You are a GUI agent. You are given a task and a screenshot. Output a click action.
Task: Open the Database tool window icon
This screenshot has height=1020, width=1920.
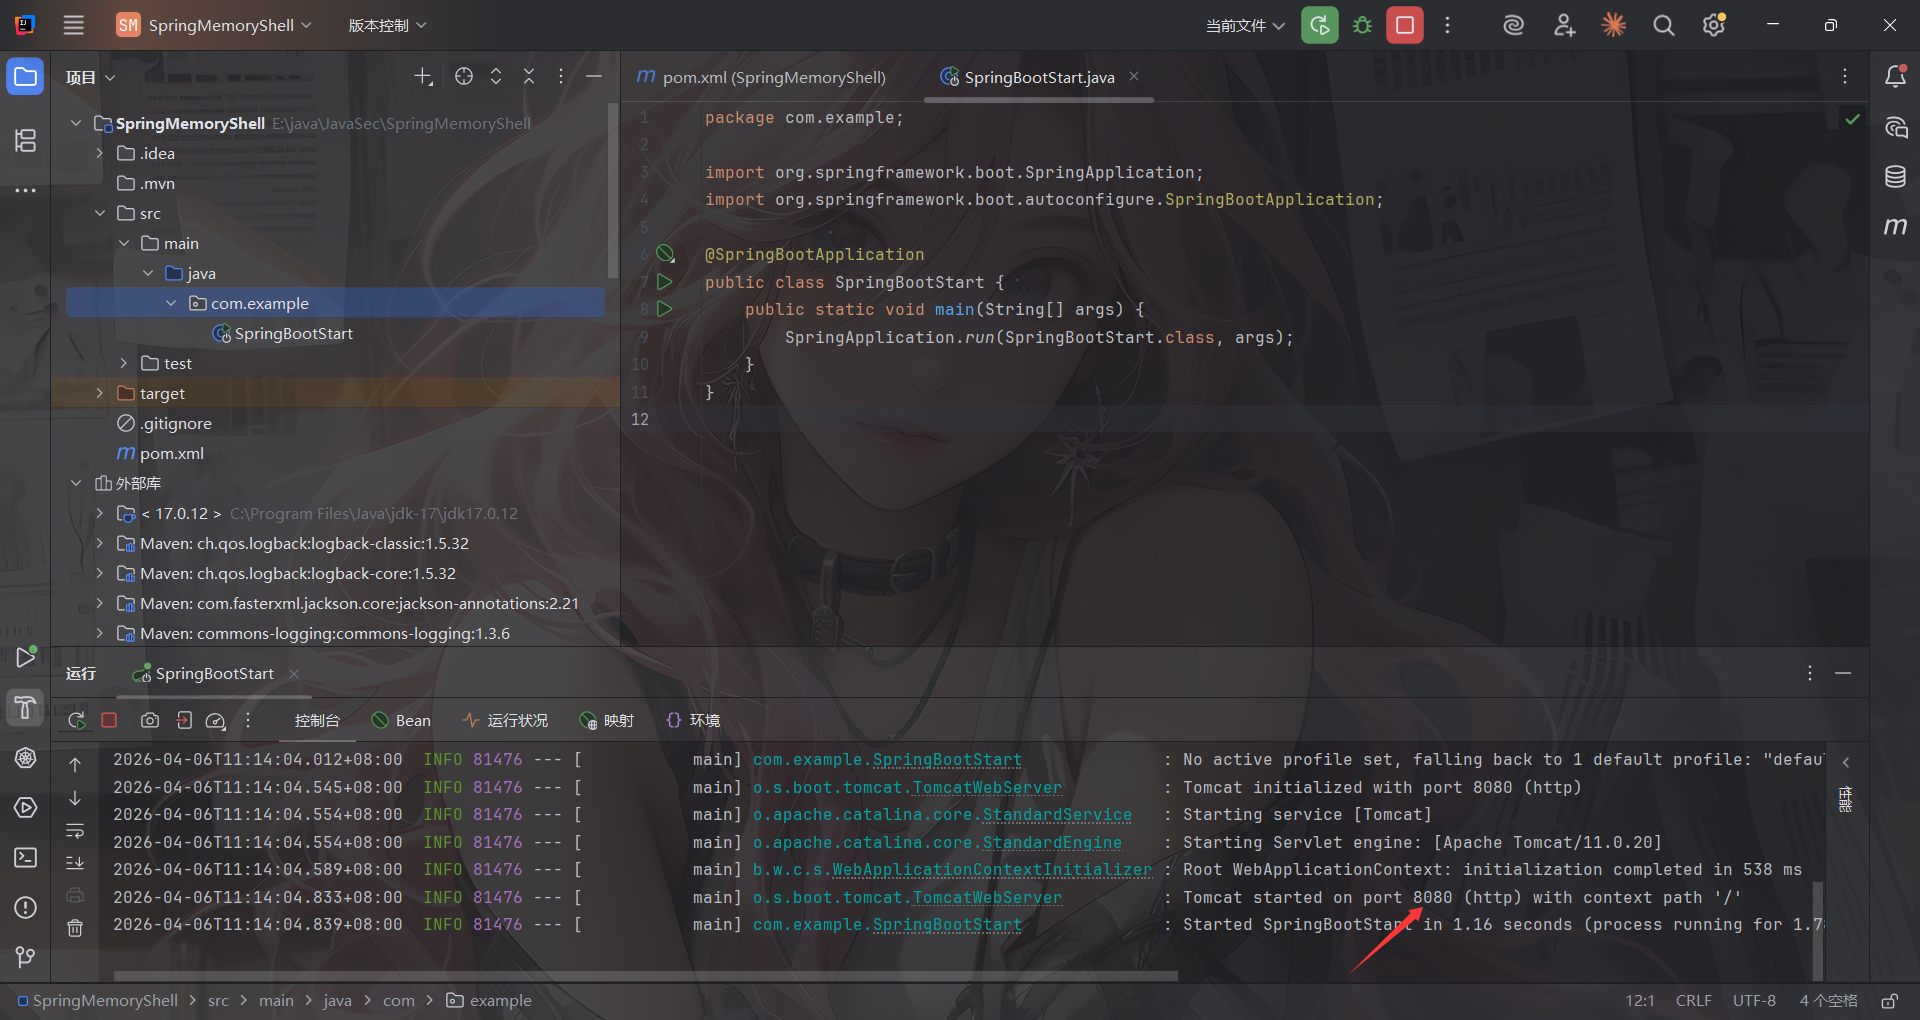tap(1894, 177)
